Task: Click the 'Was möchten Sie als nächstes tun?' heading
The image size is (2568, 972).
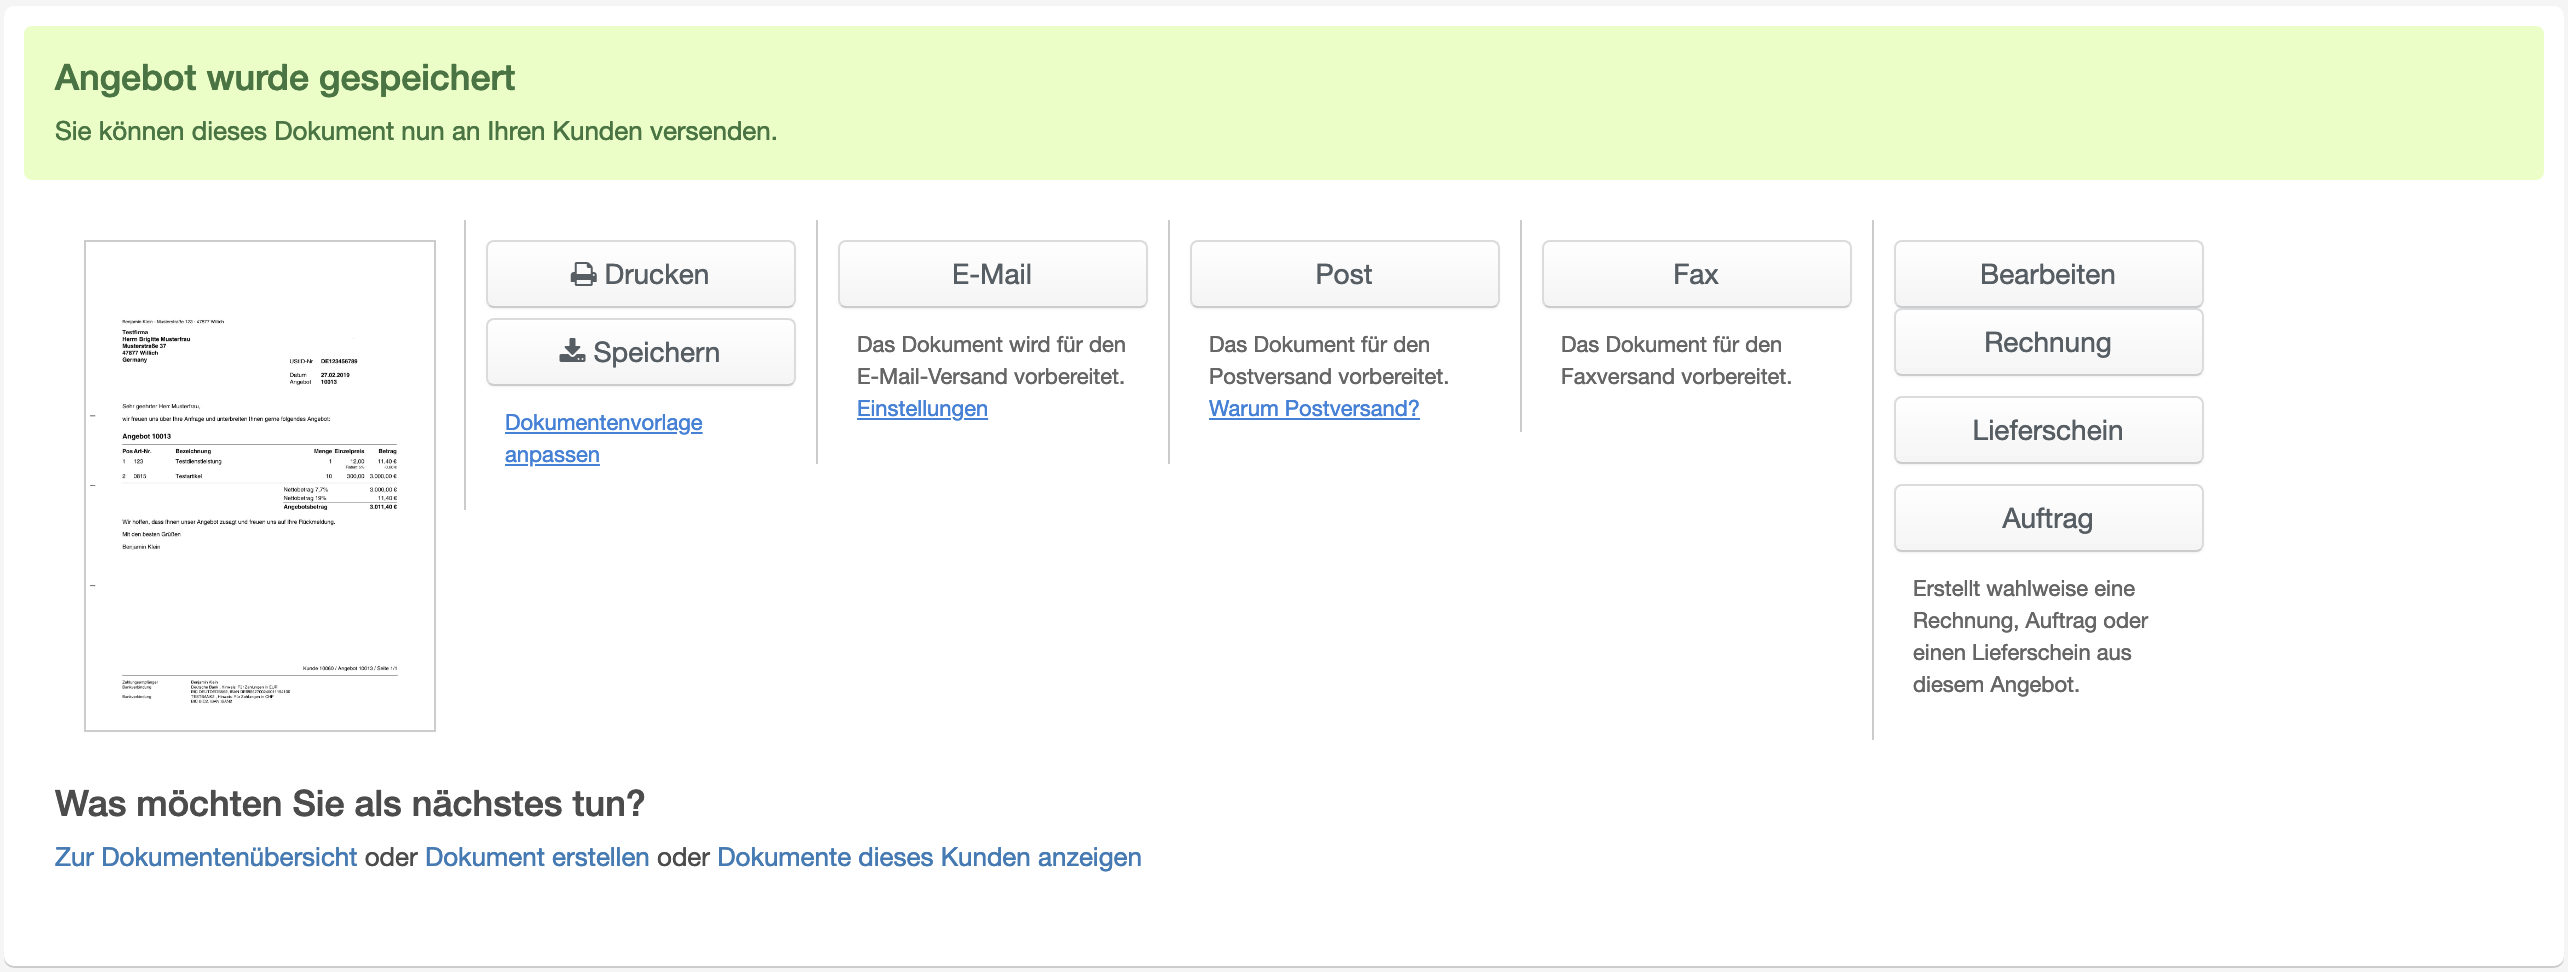Action: (350, 803)
